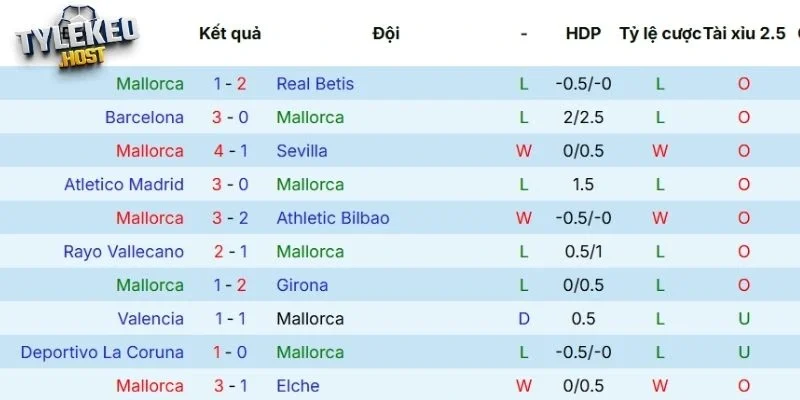Select the HDP column header
Screen dimensions: 800x400
(x=583, y=33)
